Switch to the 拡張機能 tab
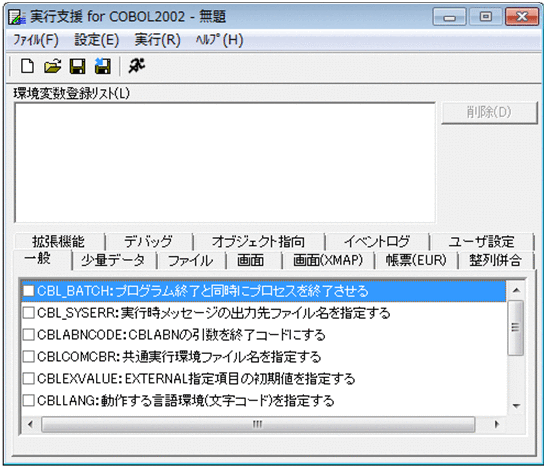 (59, 241)
